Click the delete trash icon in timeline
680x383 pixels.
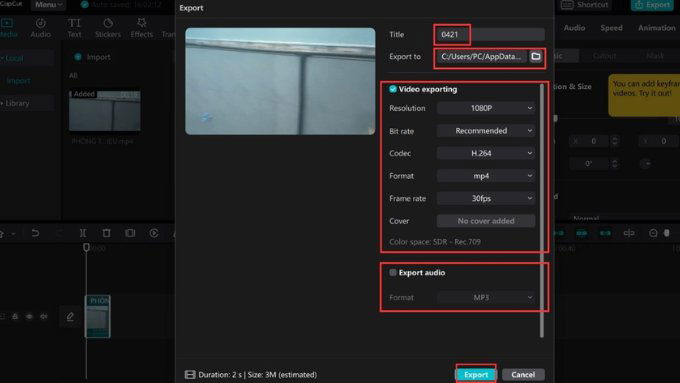106,233
